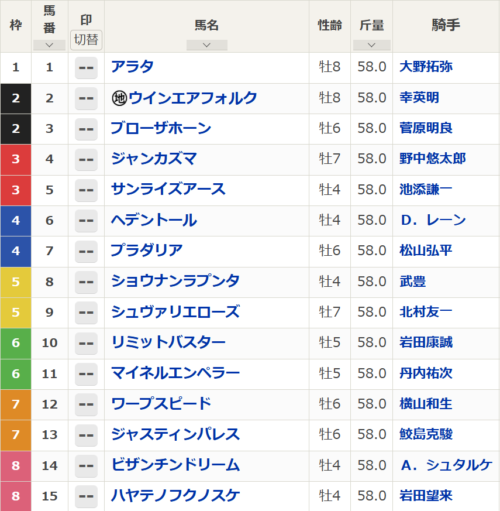
Task: Set the mark for アラタ's row
Action: (x=86, y=68)
